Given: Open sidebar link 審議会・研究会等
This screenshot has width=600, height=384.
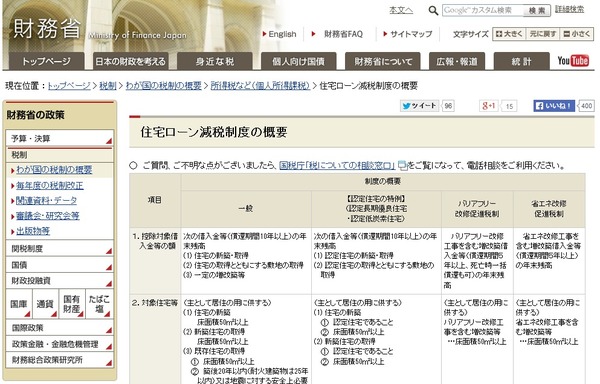Looking at the screenshot, I should (x=48, y=216).
